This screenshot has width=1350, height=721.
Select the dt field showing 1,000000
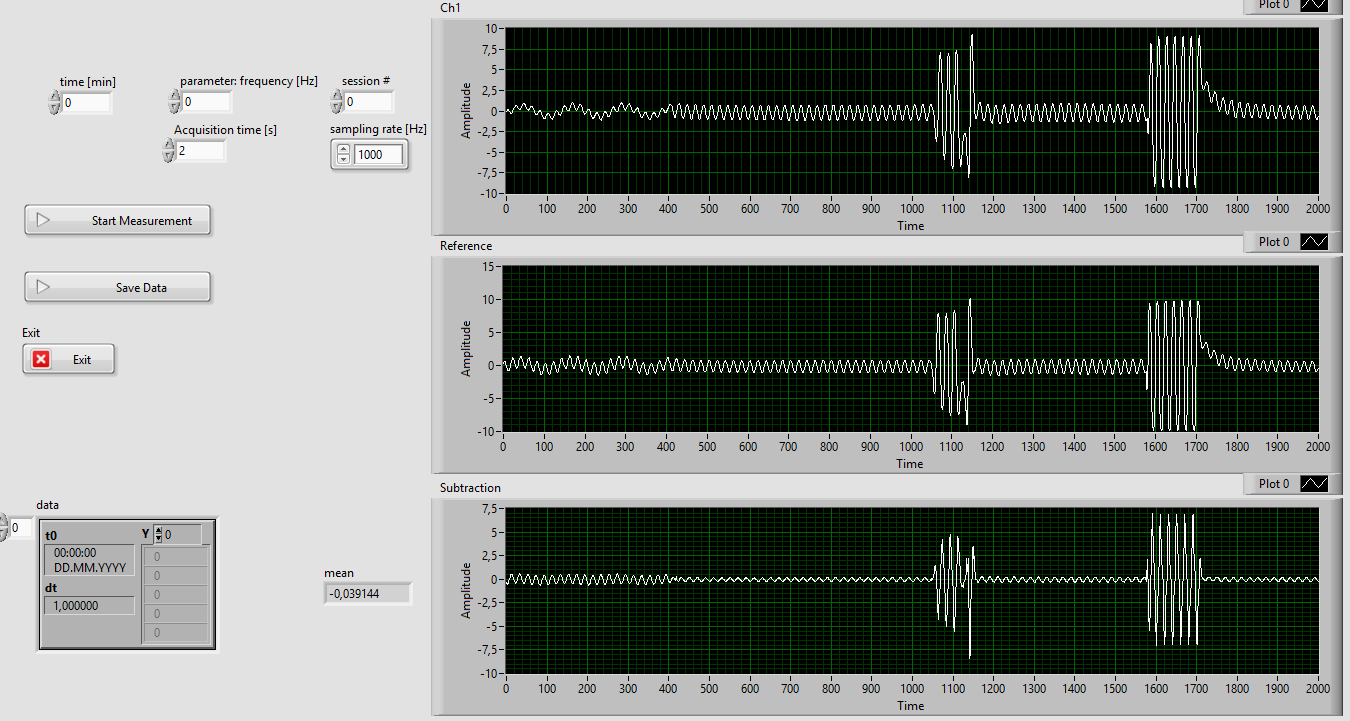pos(89,605)
